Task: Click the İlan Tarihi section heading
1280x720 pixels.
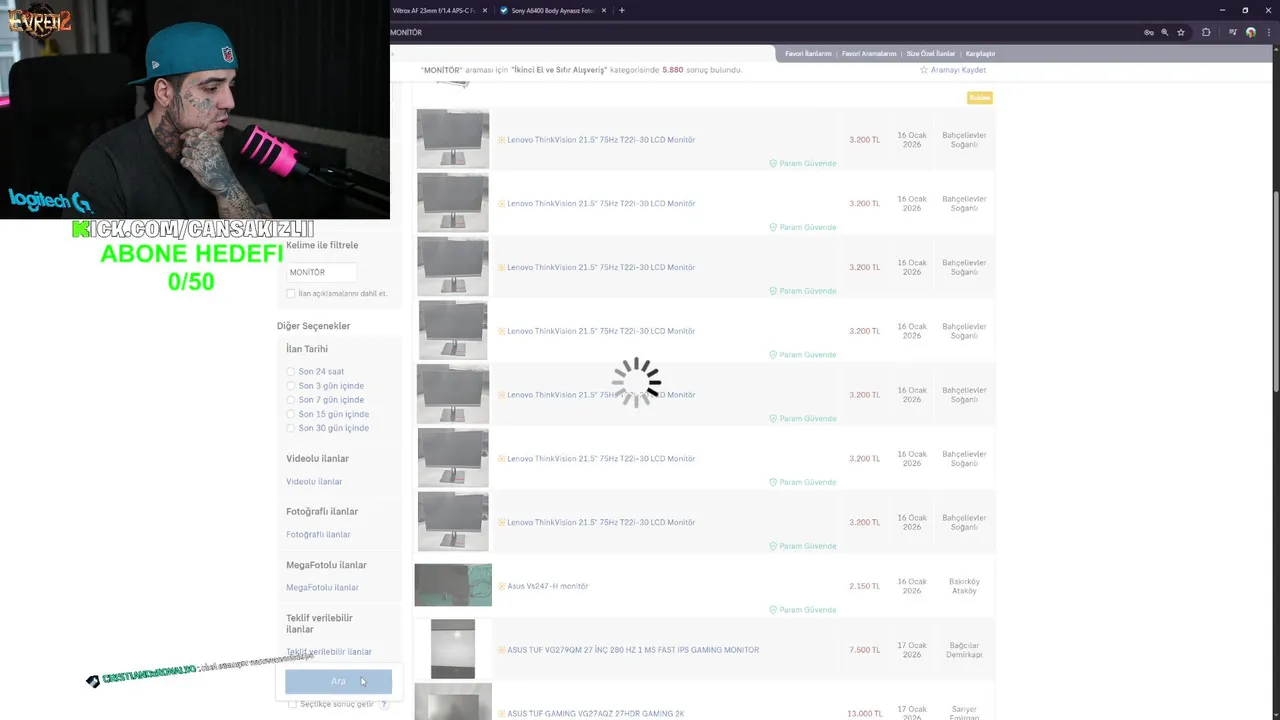Action: click(307, 349)
